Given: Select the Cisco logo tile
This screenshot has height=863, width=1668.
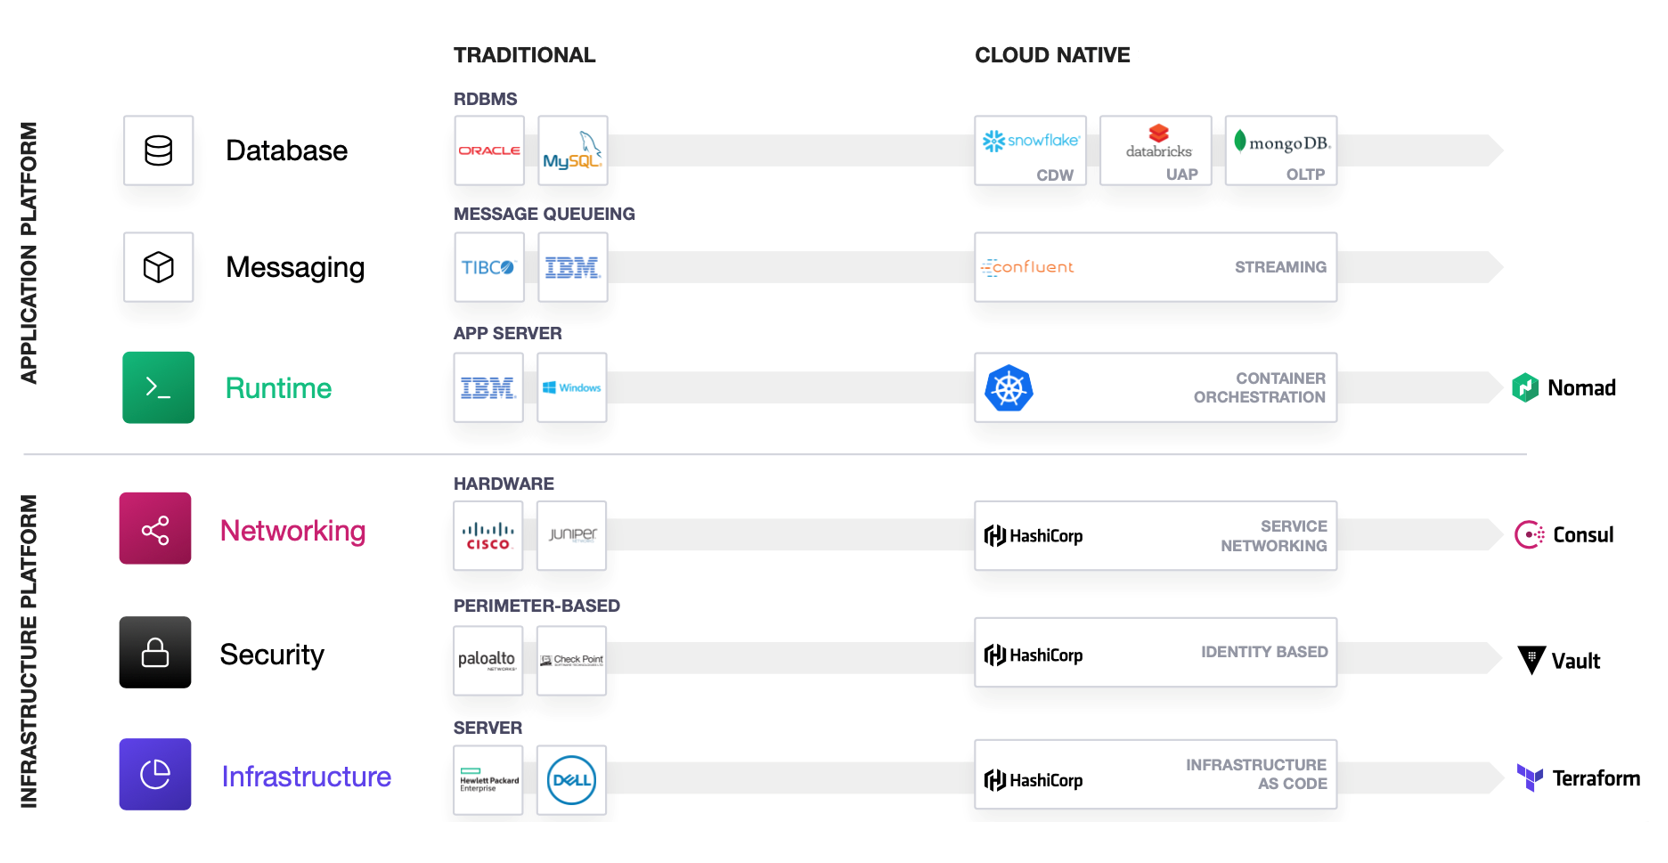Looking at the screenshot, I should click(x=488, y=535).
